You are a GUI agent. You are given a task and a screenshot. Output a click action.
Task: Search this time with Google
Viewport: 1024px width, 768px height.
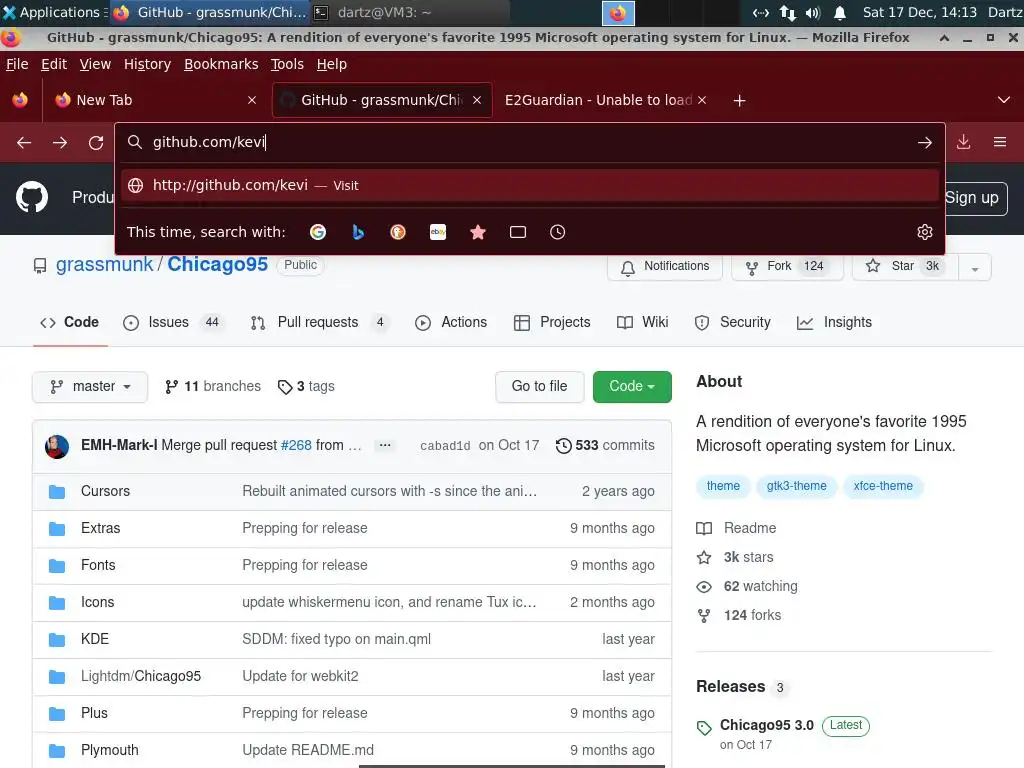click(x=318, y=232)
